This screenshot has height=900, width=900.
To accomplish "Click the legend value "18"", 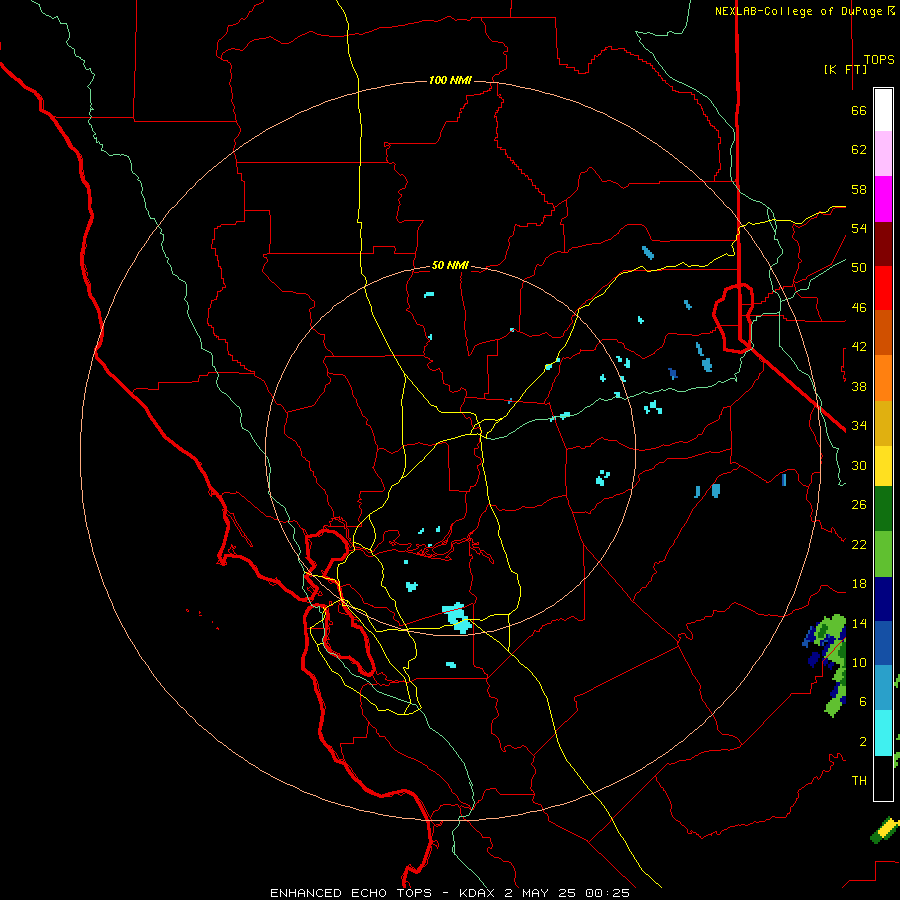I will tap(859, 584).
